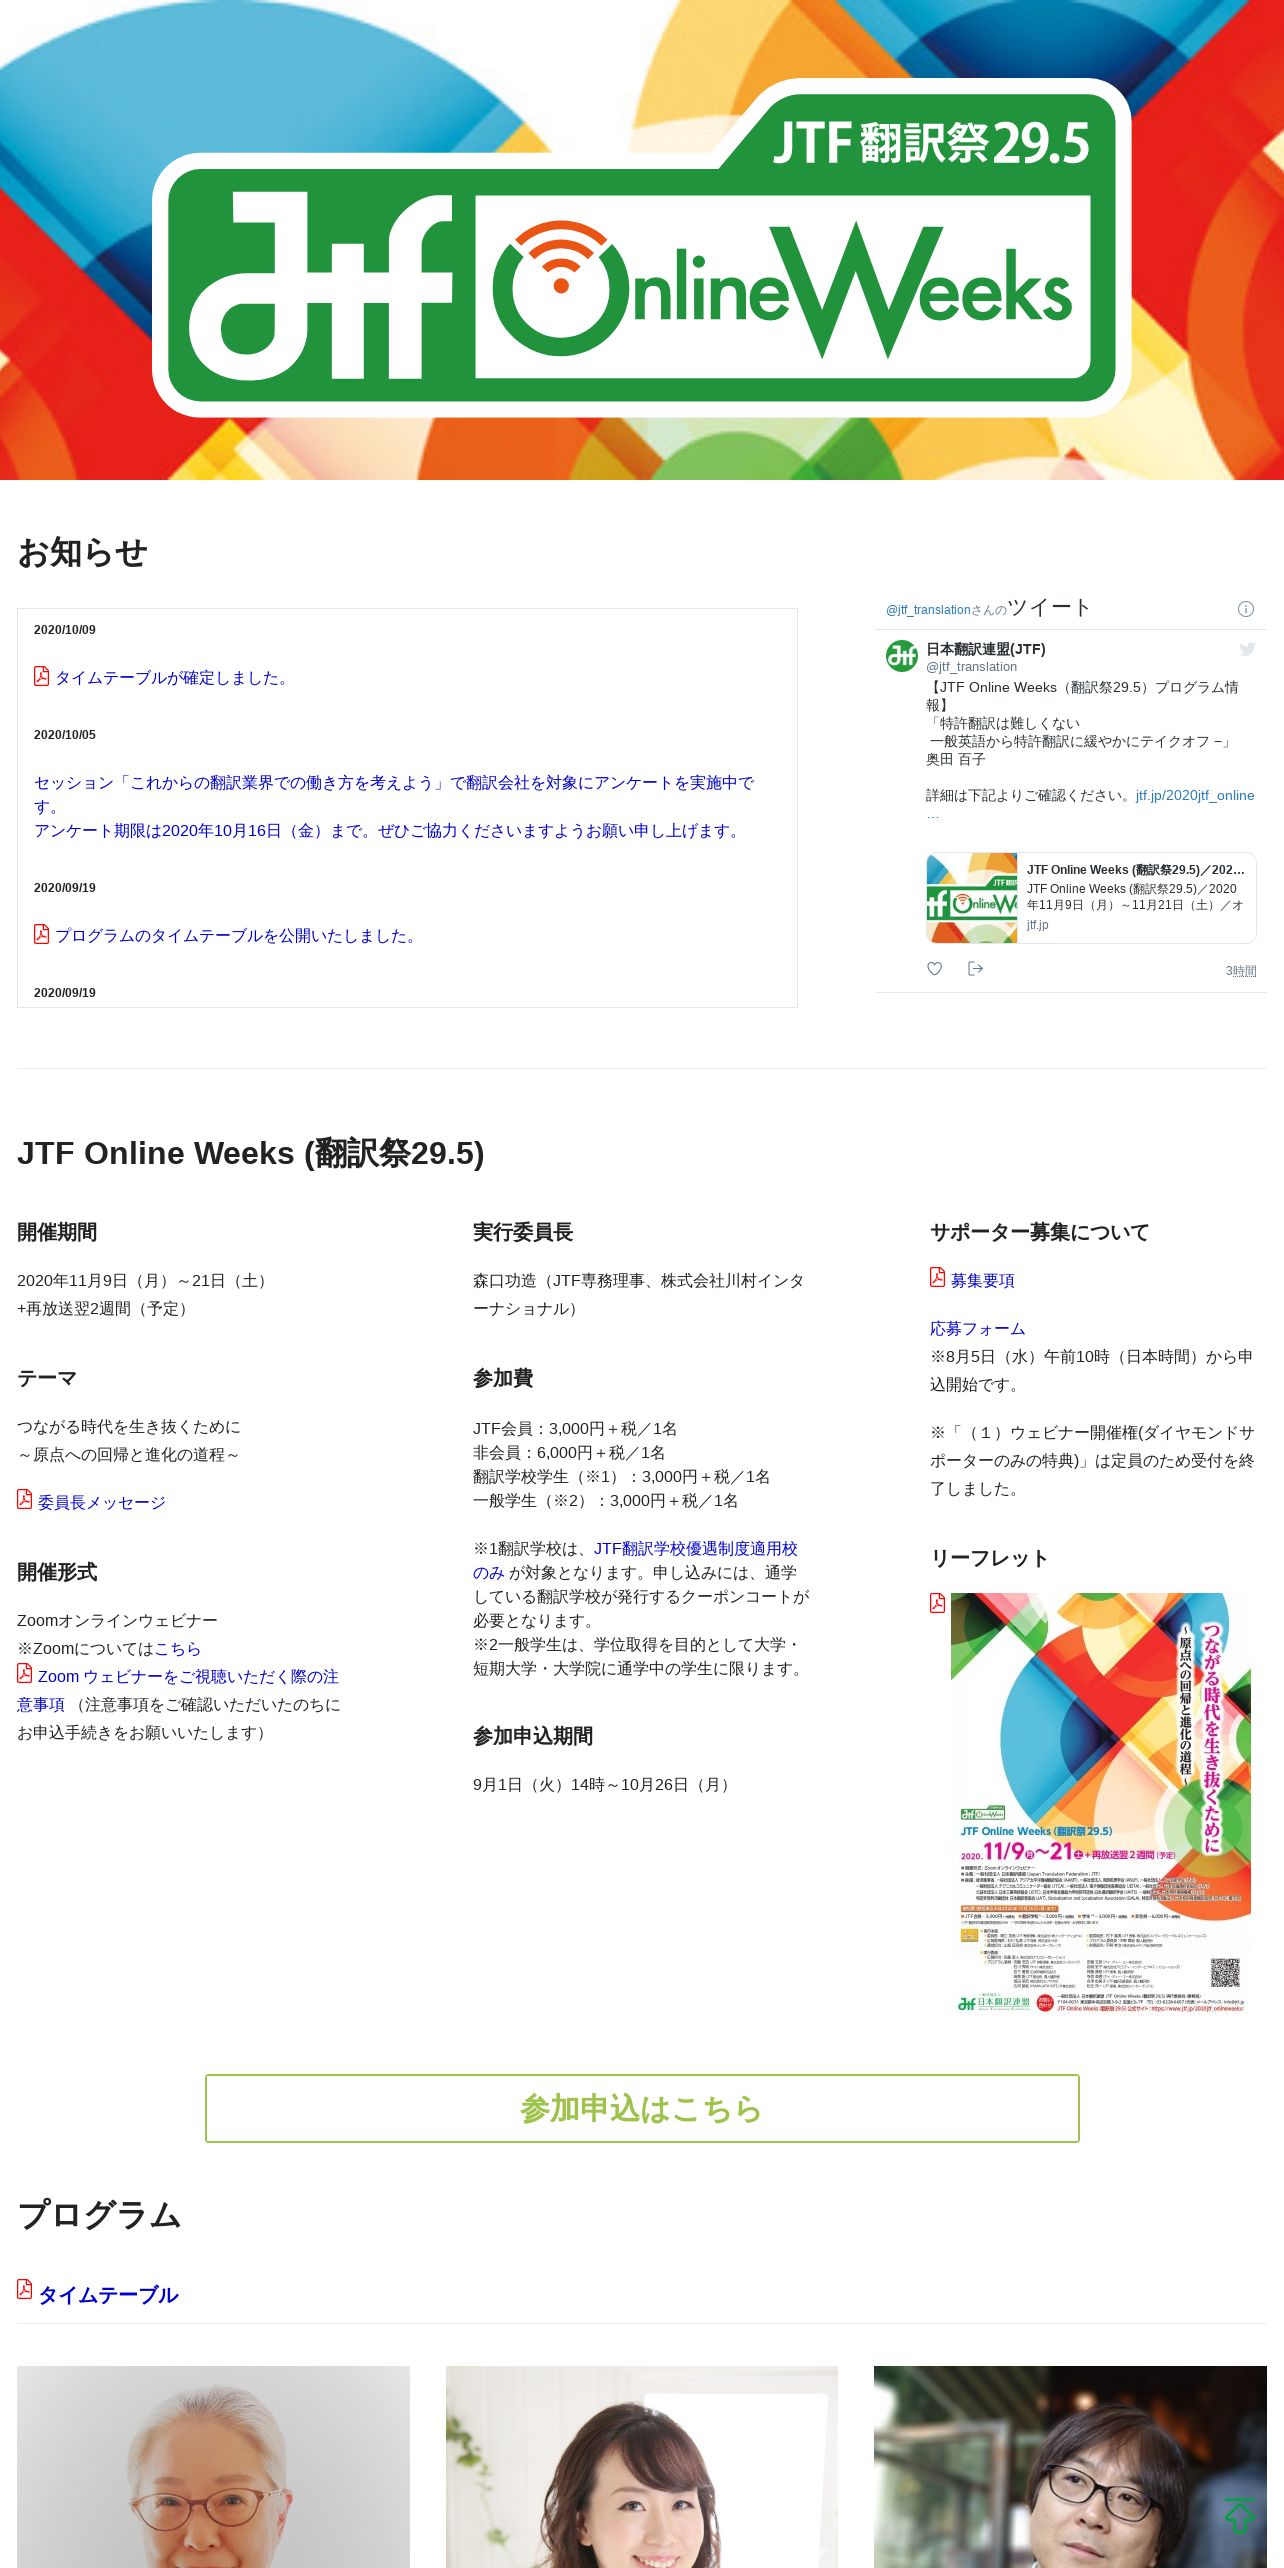The height and width of the screenshot is (2568, 1284).
Task: Click the JTF Online Weeks banner logo
Action: click(x=641, y=247)
